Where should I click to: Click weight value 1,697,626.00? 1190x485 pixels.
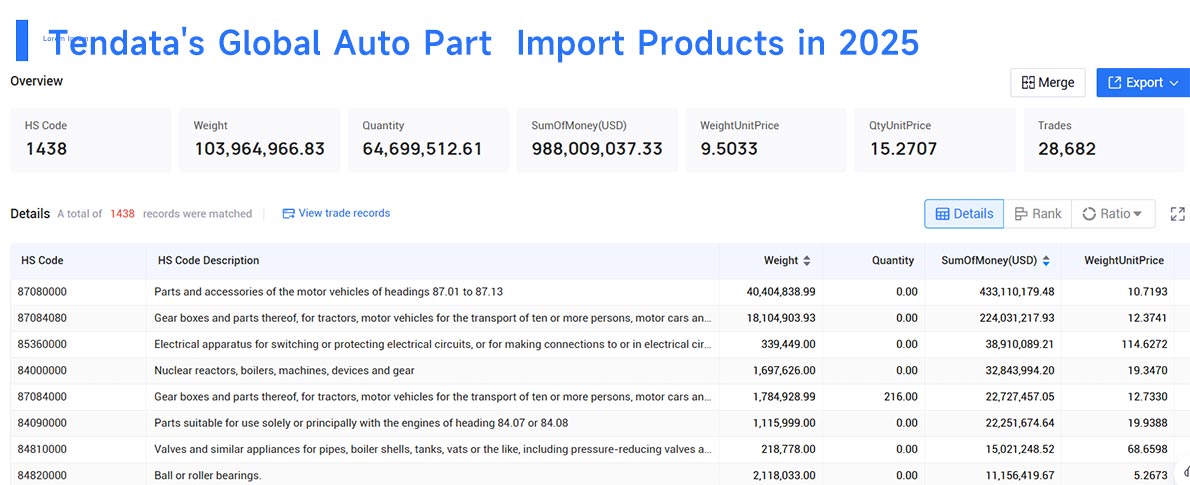click(785, 370)
